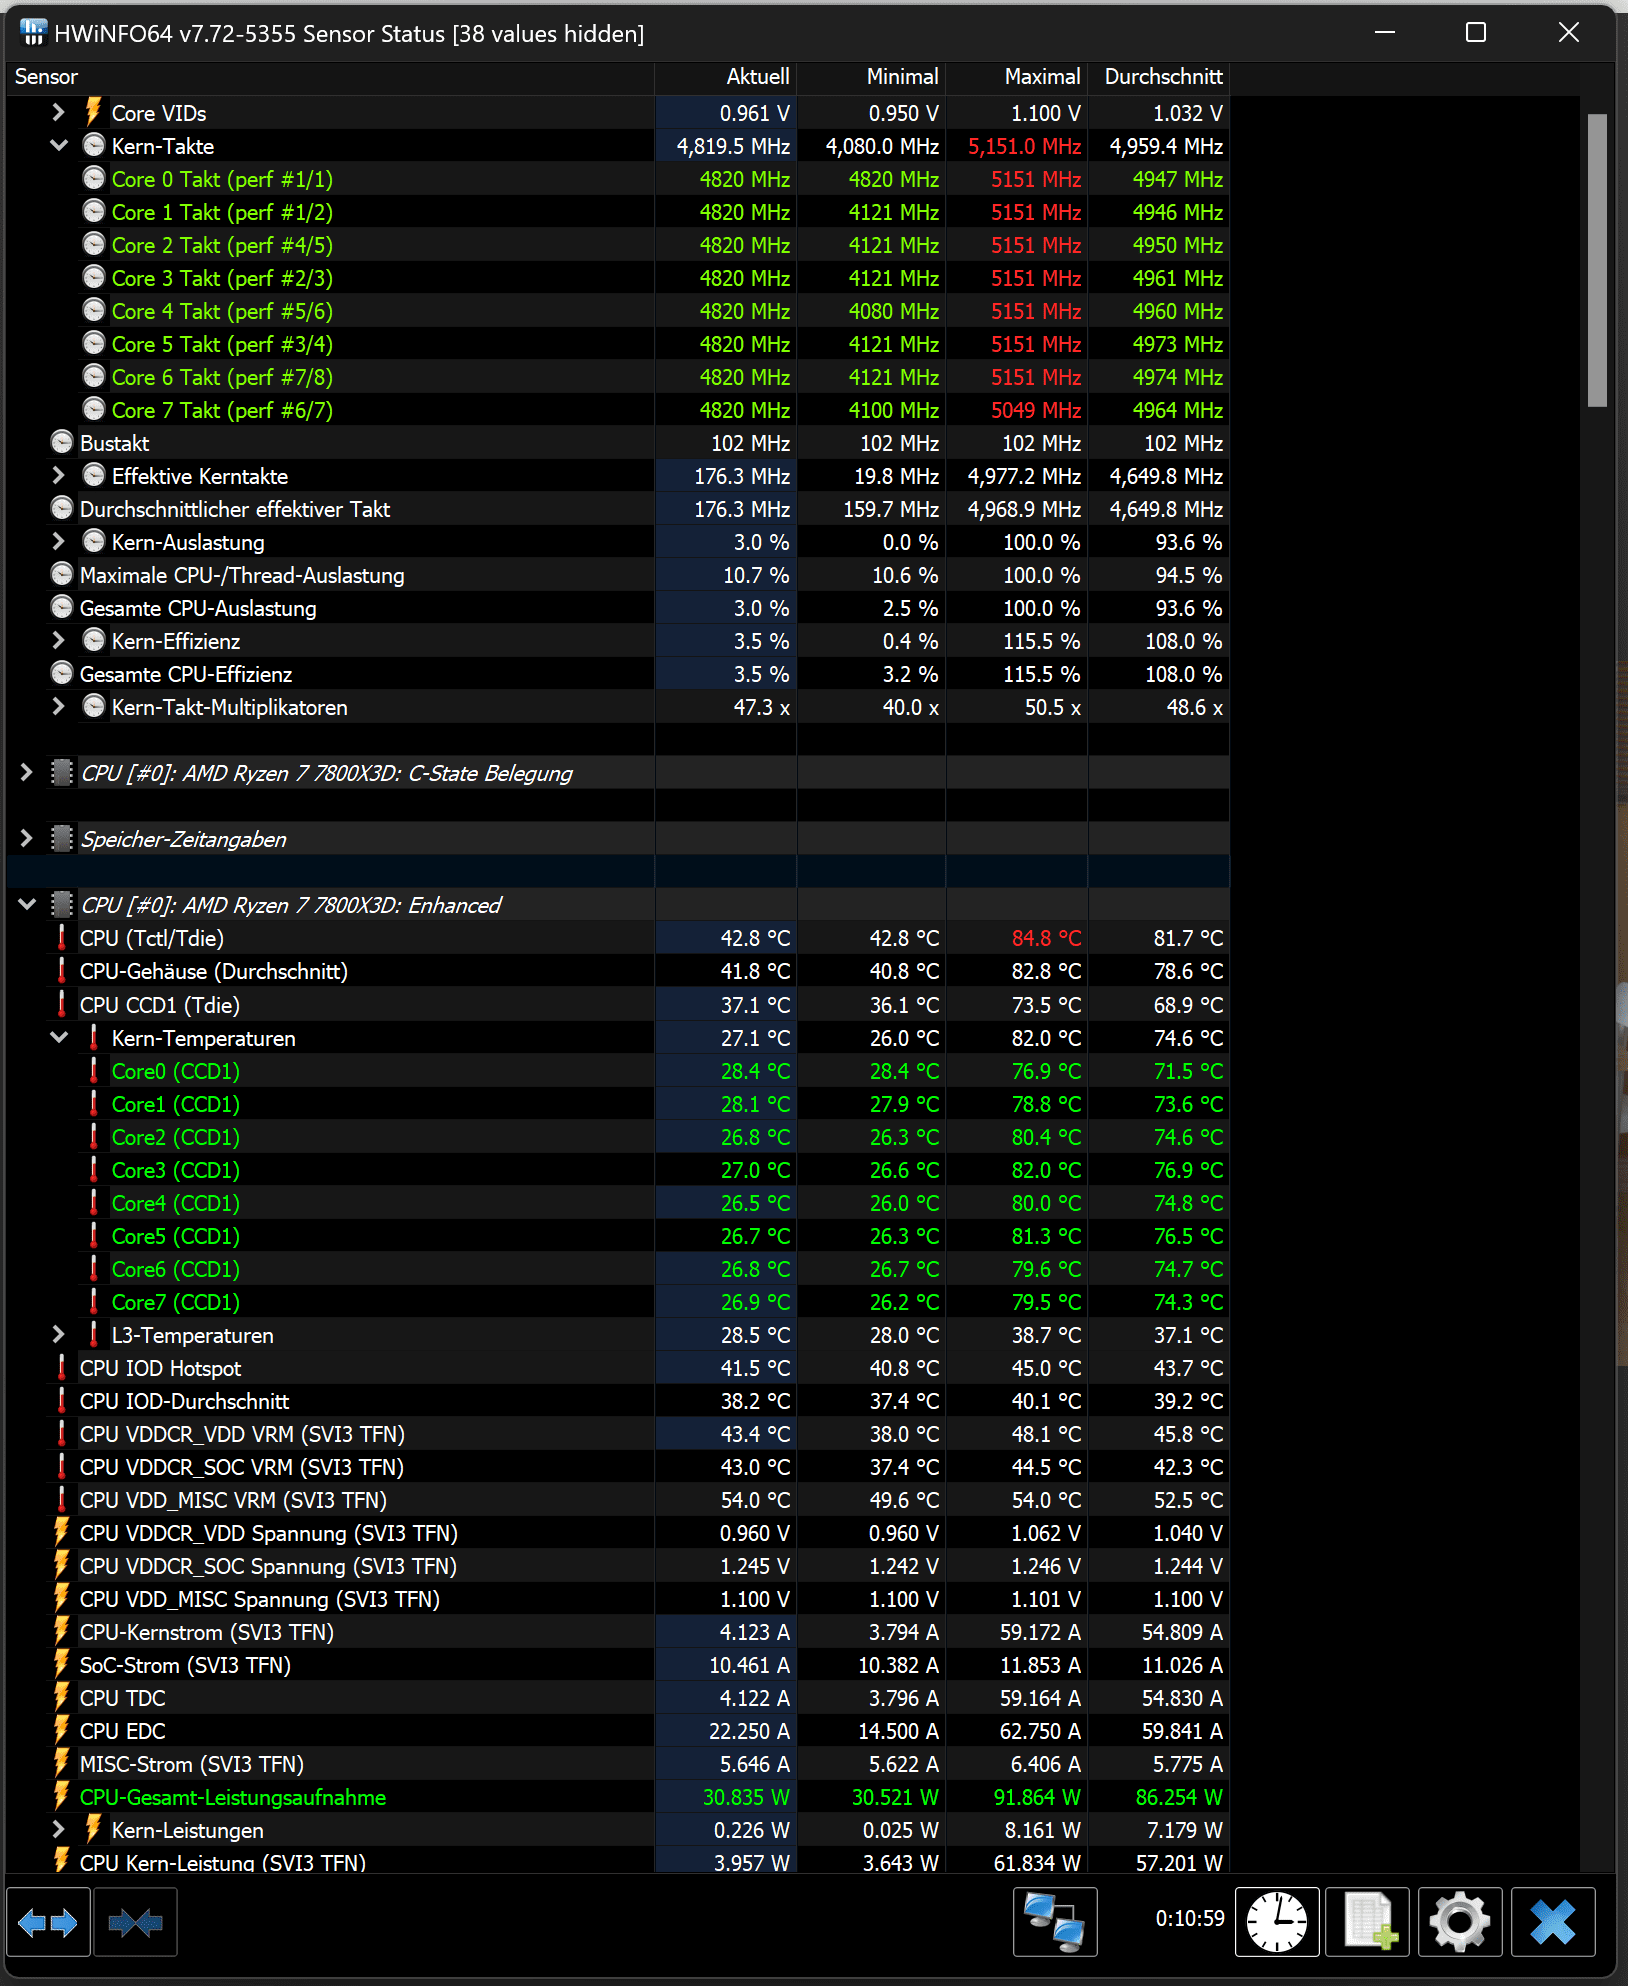Click the thermometer icon of CPU (Tctl/Tdie)

point(62,937)
